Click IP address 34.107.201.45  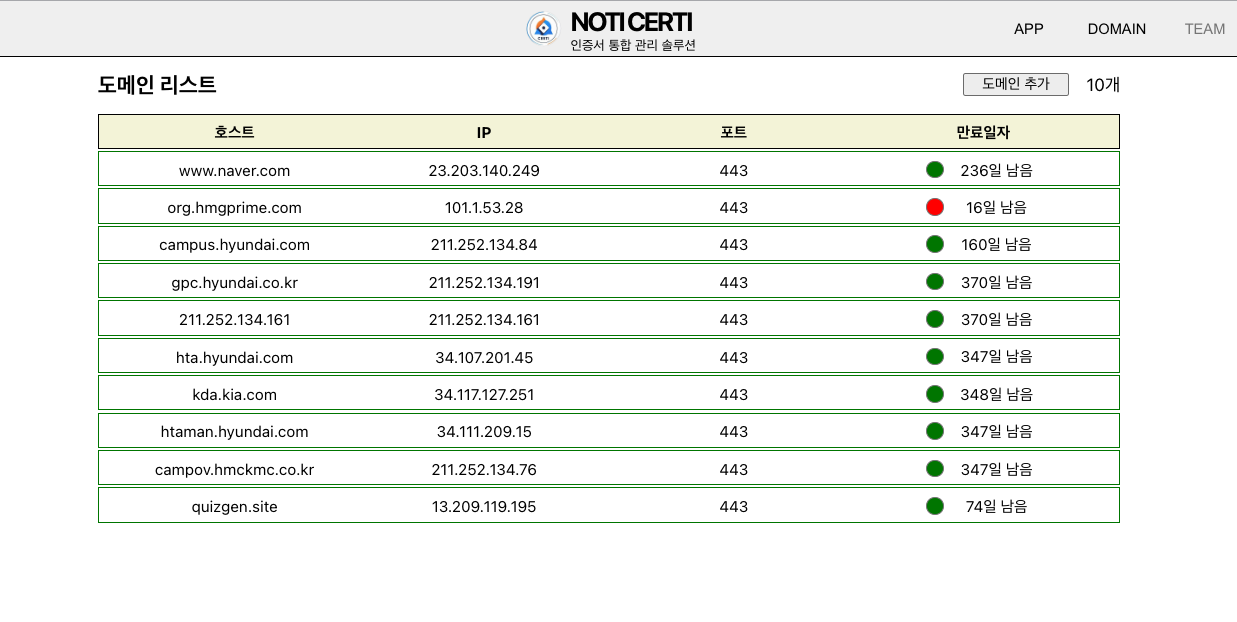coord(484,358)
